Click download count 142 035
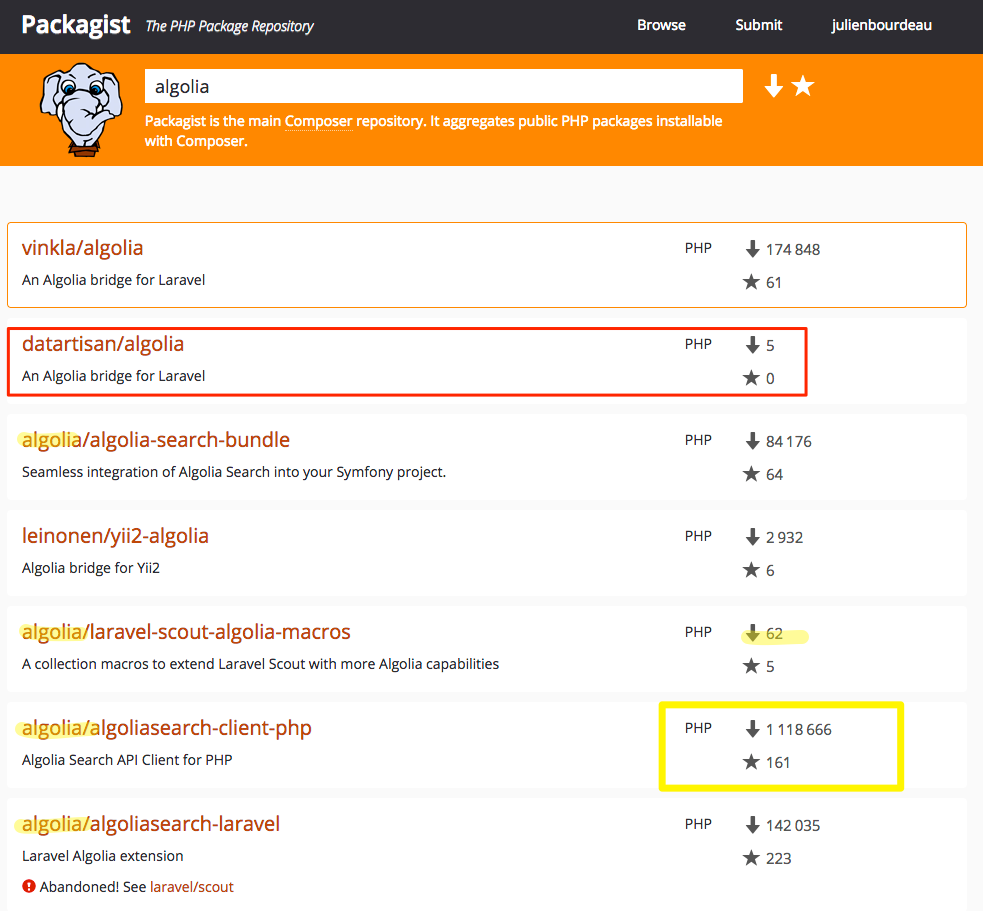Image resolution: width=983 pixels, height=911 pixels. point(793,825)
